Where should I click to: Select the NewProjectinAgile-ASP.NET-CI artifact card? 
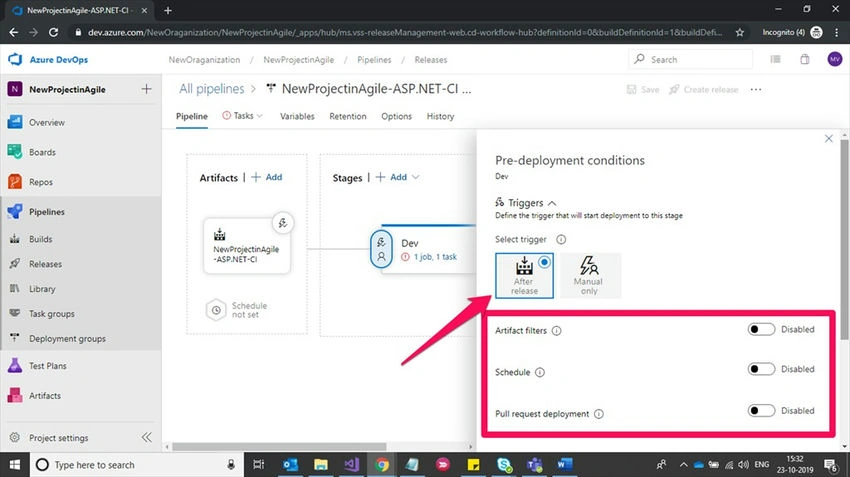click(x=247, y=247)
